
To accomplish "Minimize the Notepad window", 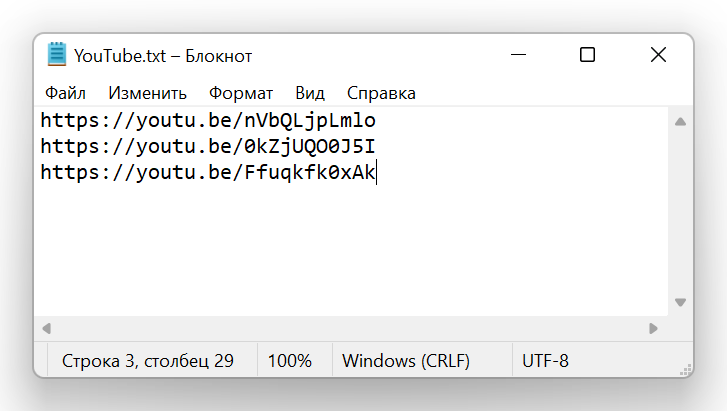I will [x=519, y=55].
